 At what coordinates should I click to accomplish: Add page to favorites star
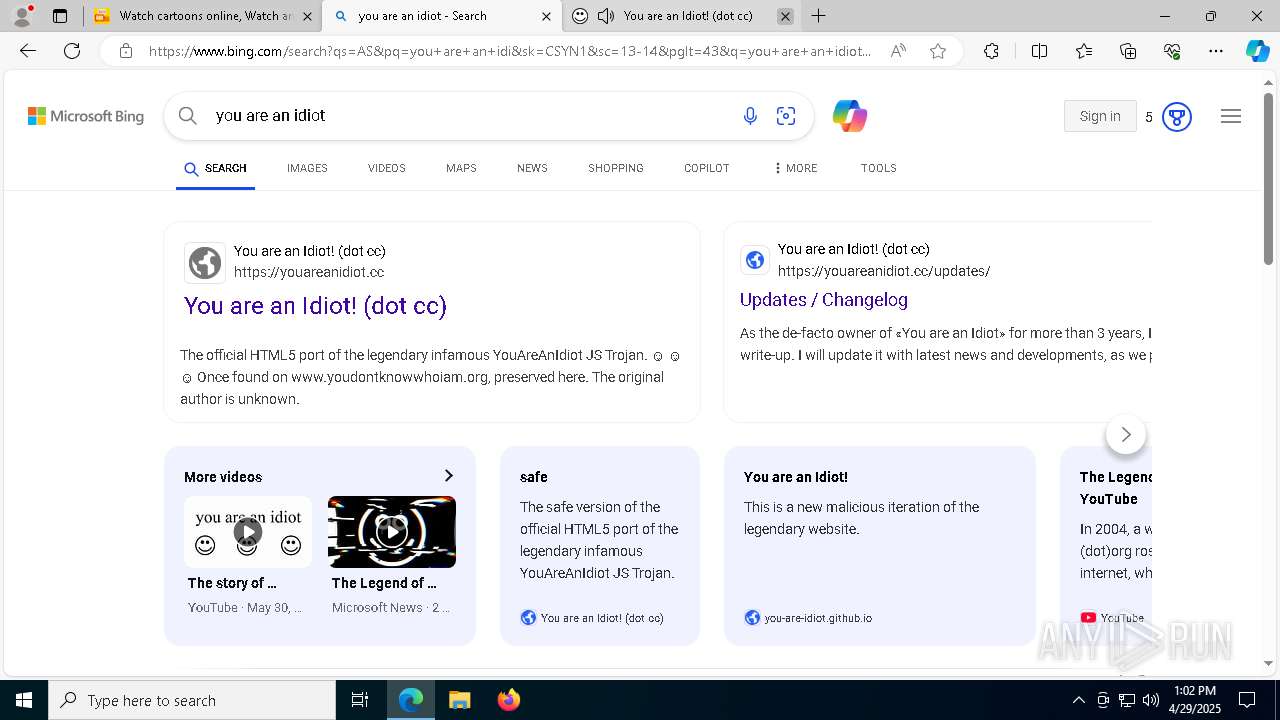(938, 51)
